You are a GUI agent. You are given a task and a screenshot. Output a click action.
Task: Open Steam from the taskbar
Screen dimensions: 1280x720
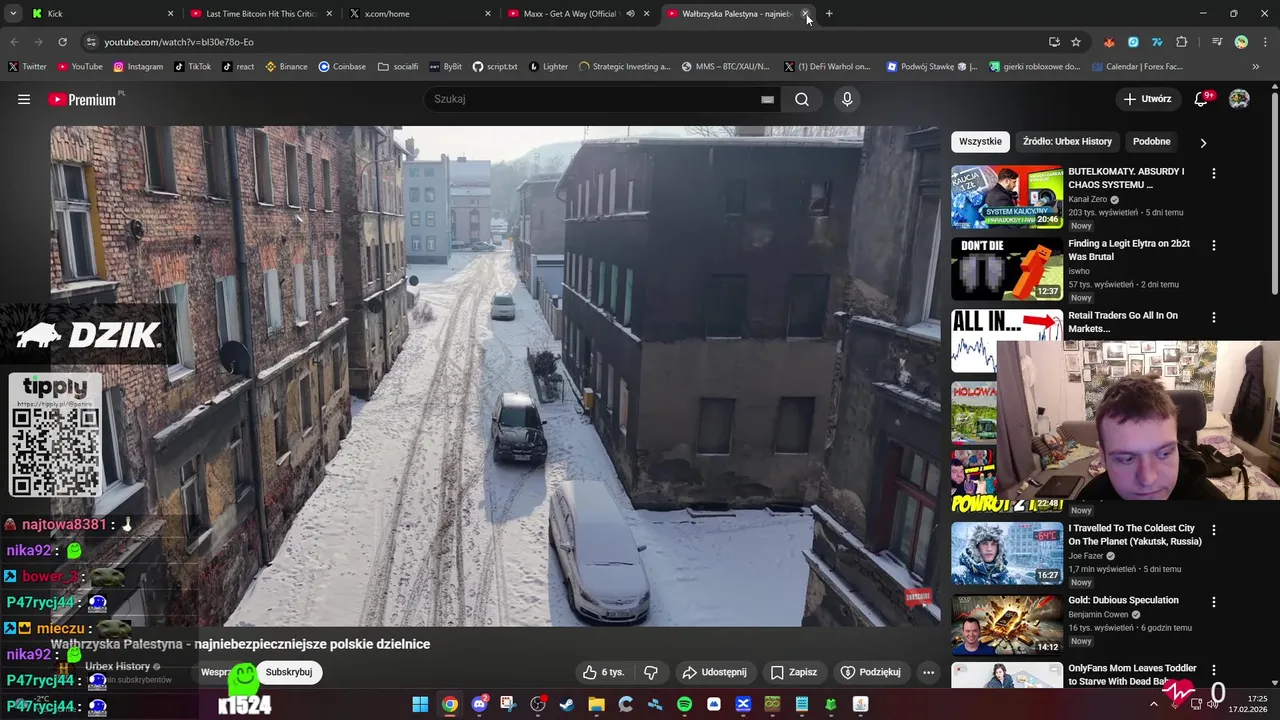coord(567,704)
